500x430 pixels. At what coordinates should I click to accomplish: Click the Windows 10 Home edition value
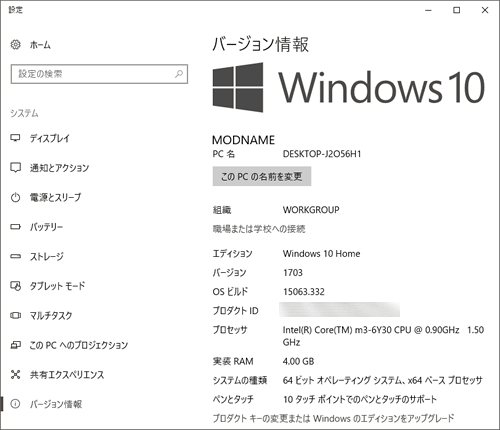pyautogui.click(x=321, y=254)
